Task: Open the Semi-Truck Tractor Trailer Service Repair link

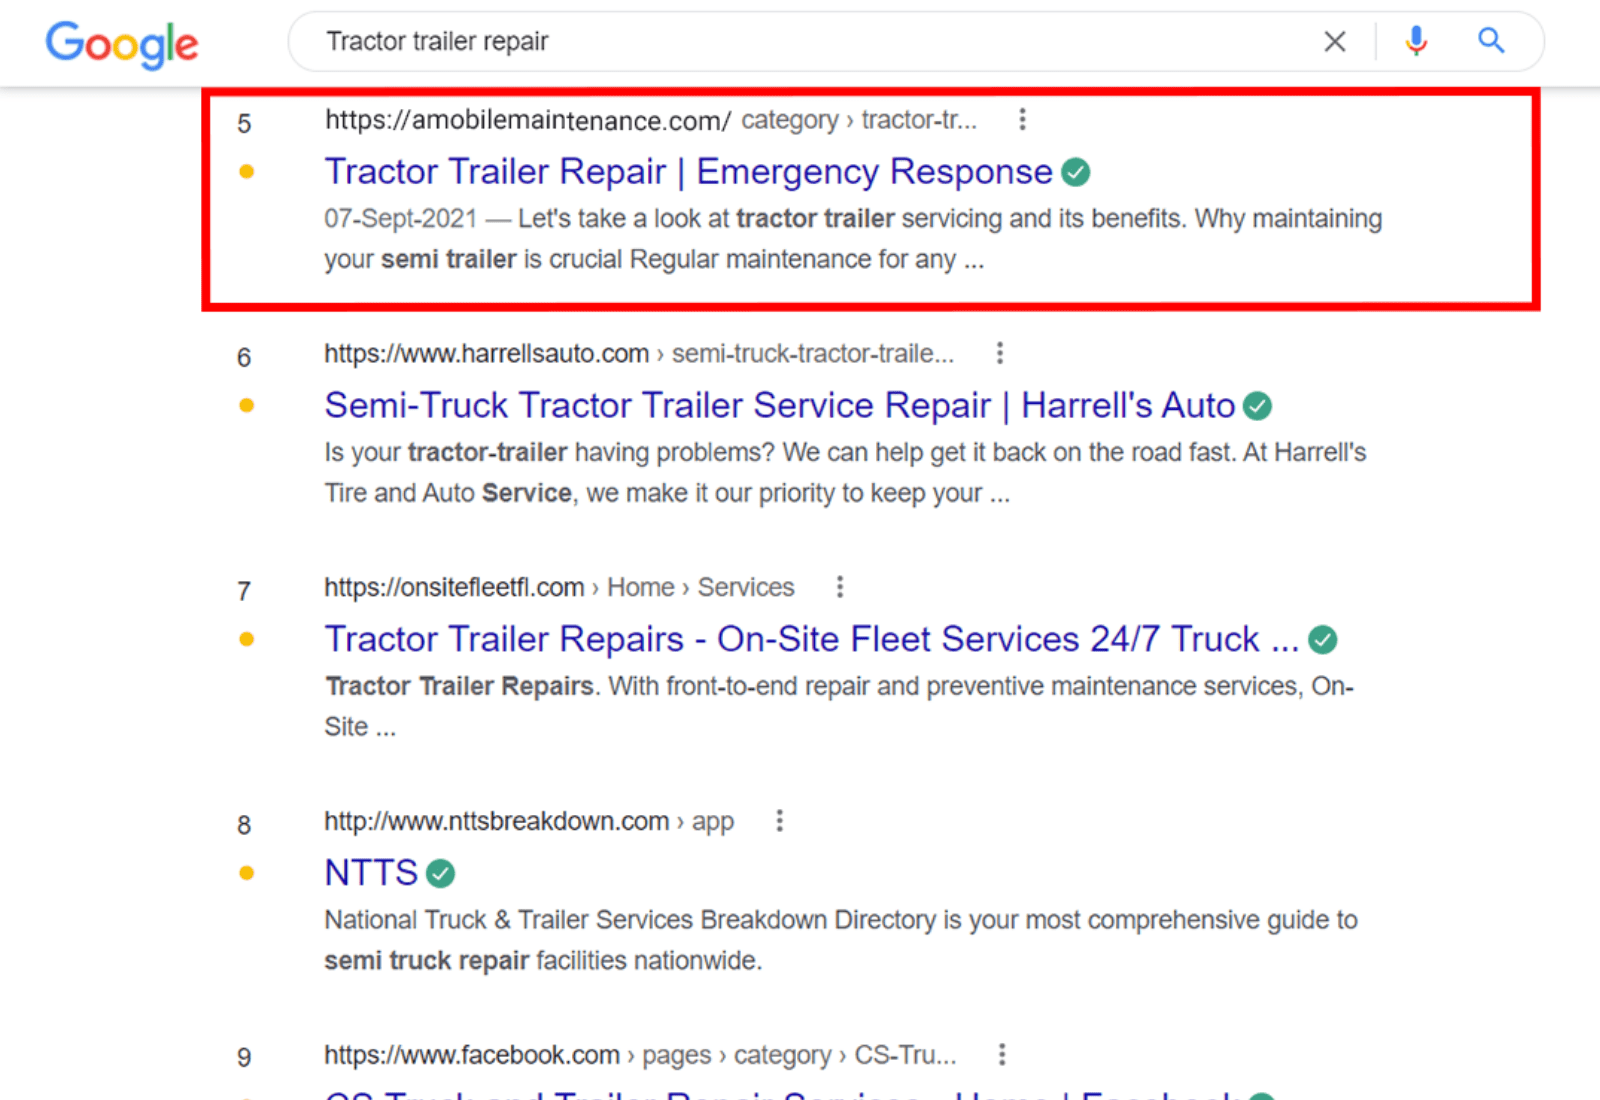Action: 779,405
